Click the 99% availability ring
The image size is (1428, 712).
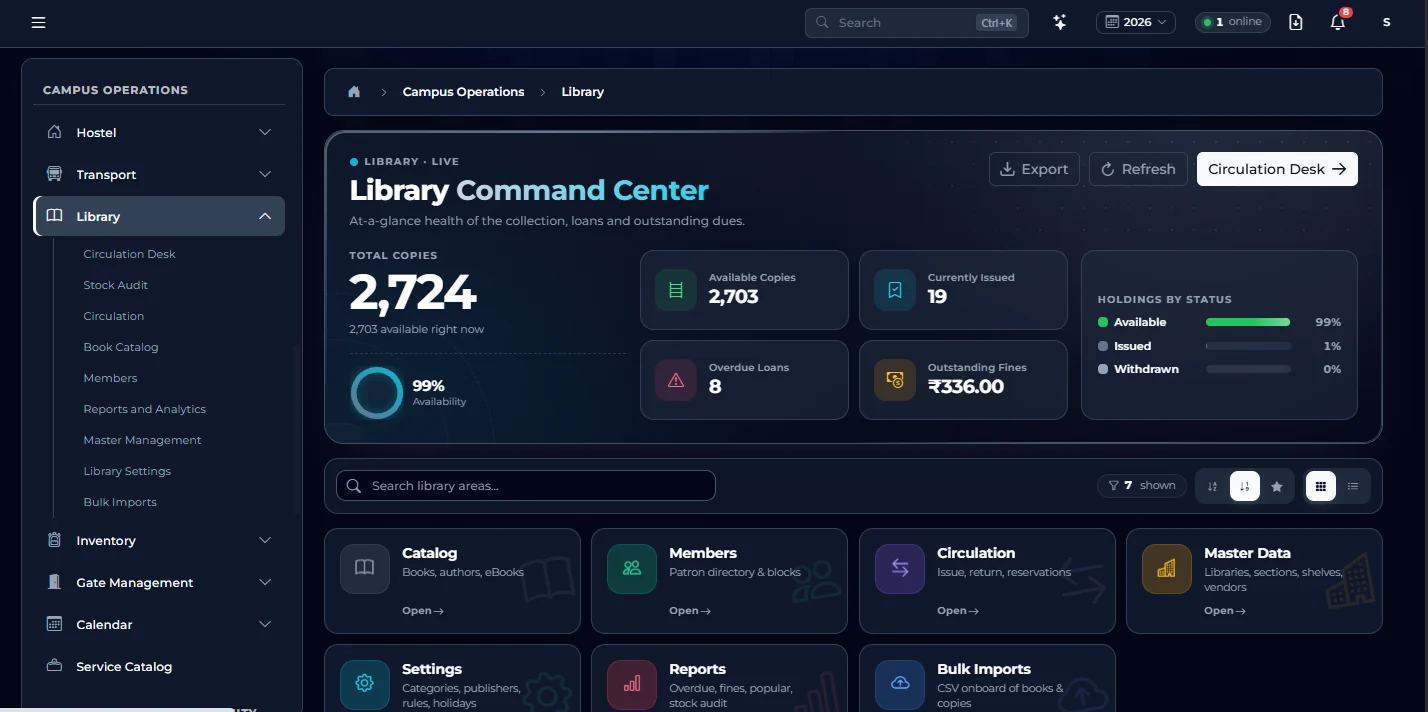(x=377, y=393)
